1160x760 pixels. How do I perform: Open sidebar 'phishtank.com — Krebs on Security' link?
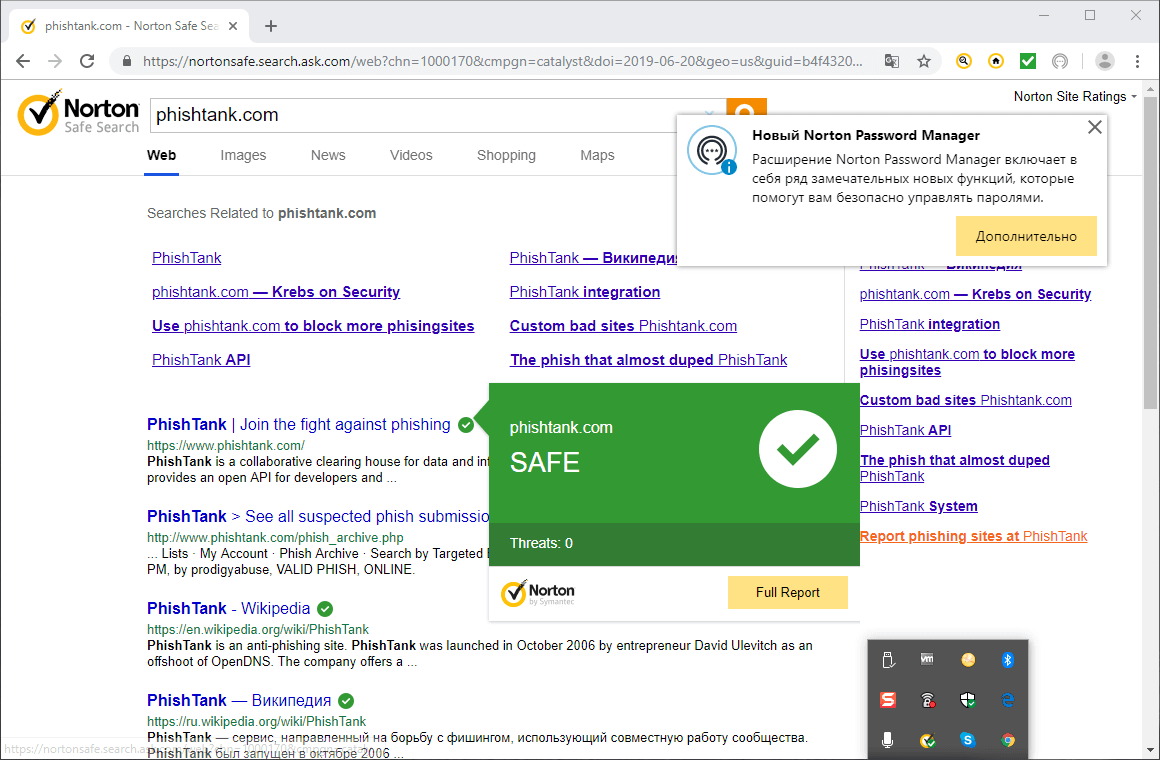click(975, 294)
